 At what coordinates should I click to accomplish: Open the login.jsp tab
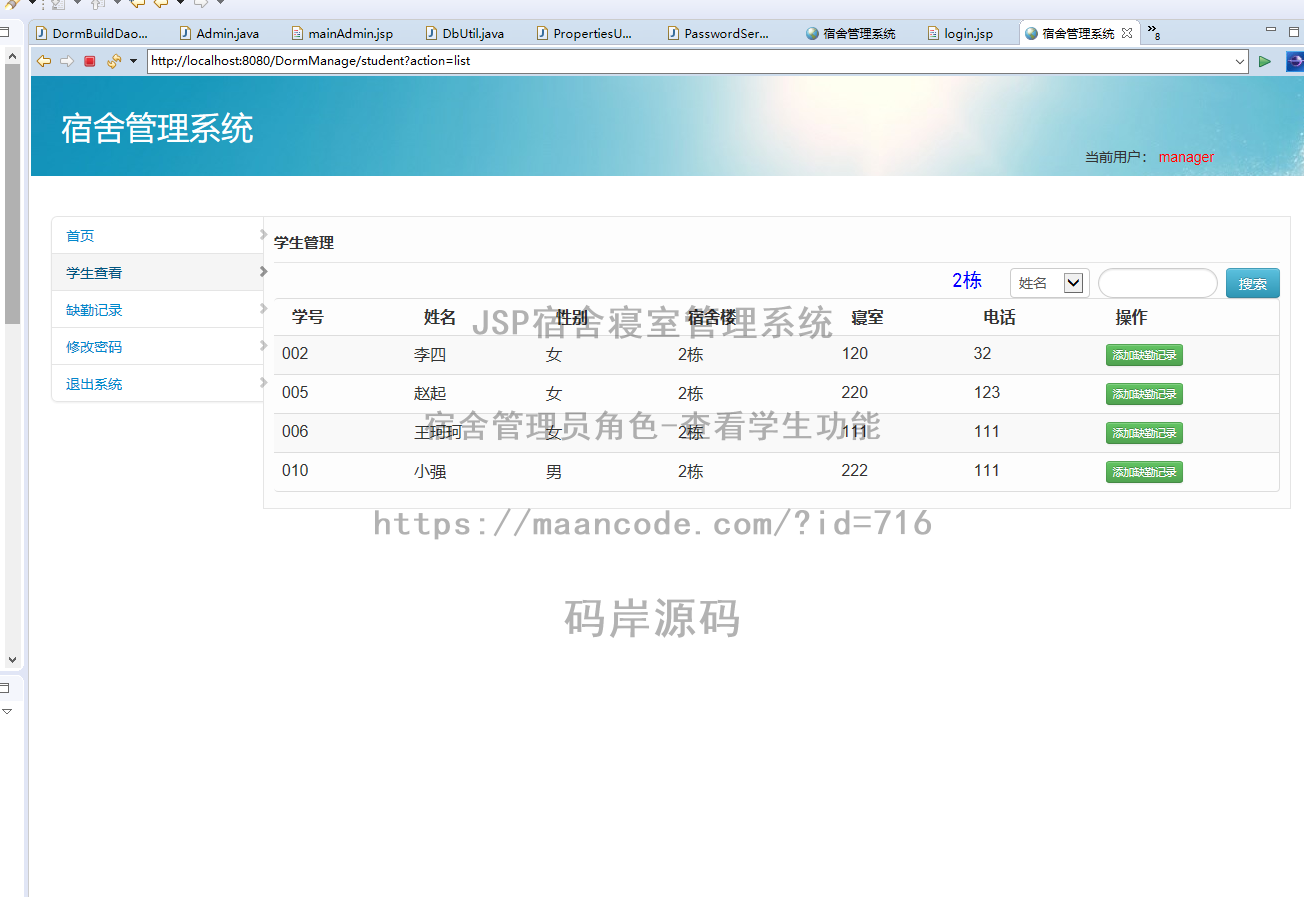(x=960, y=33)
